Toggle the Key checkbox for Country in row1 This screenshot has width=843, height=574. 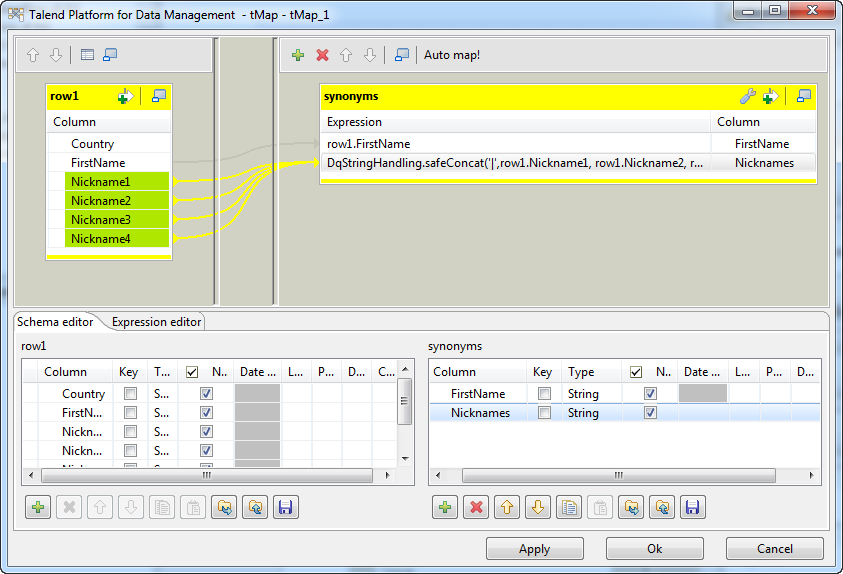130,394
